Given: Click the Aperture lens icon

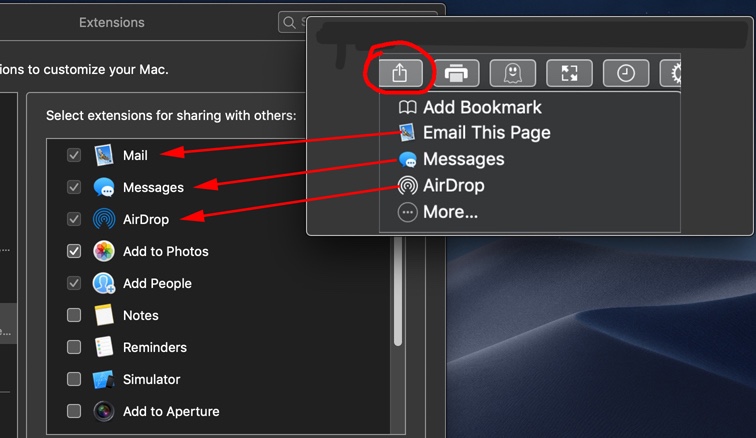Looking at the screenshot, I should pos(104,411).
